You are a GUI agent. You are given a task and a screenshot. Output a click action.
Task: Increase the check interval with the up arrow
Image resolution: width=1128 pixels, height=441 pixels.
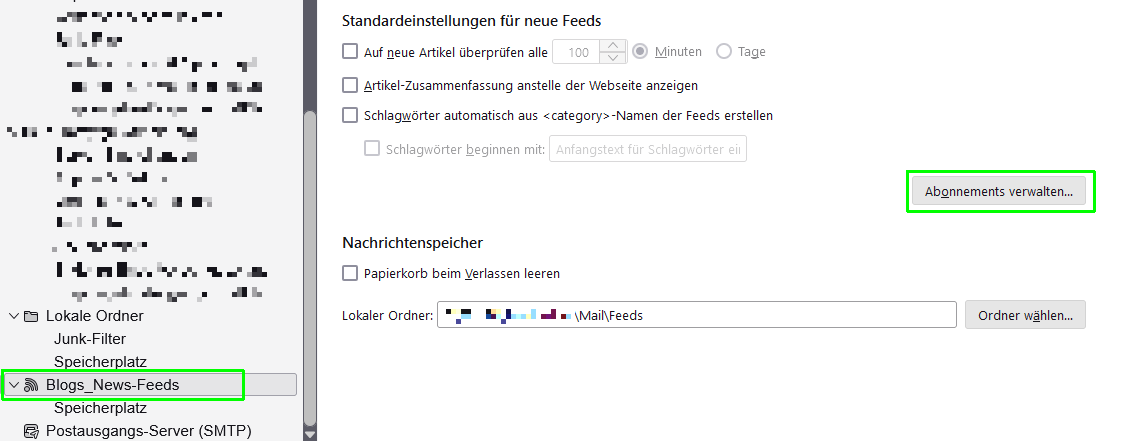612,46
